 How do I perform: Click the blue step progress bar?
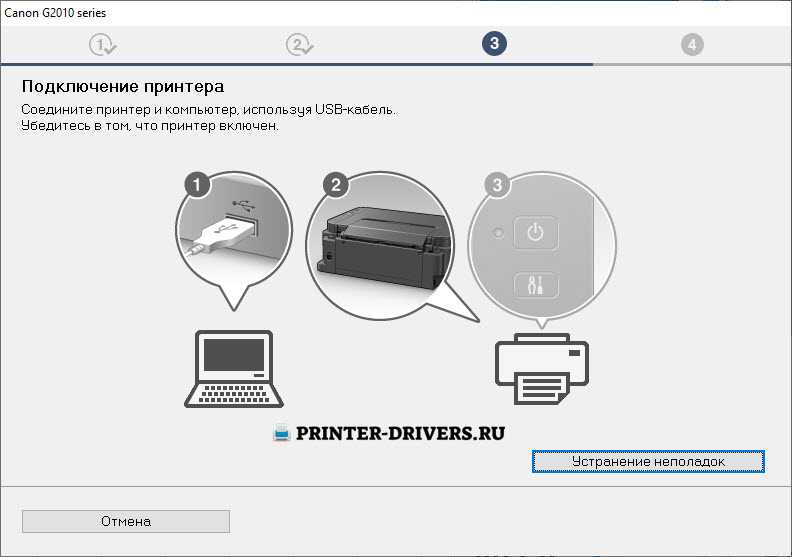point(297,65)
